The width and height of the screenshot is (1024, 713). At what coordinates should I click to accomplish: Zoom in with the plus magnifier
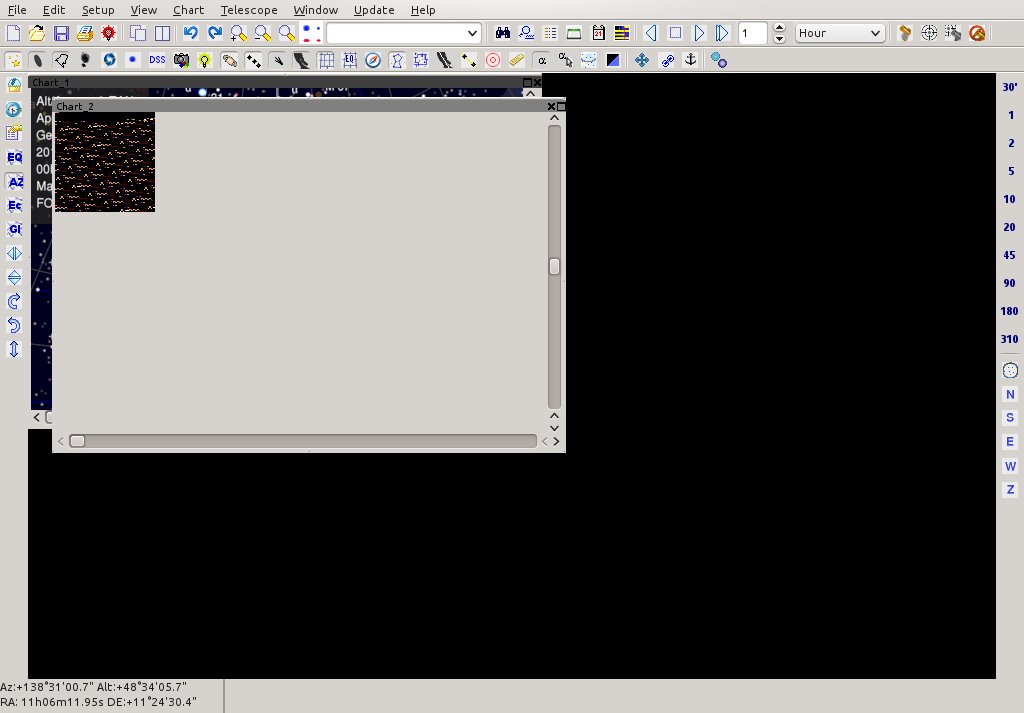238,33
